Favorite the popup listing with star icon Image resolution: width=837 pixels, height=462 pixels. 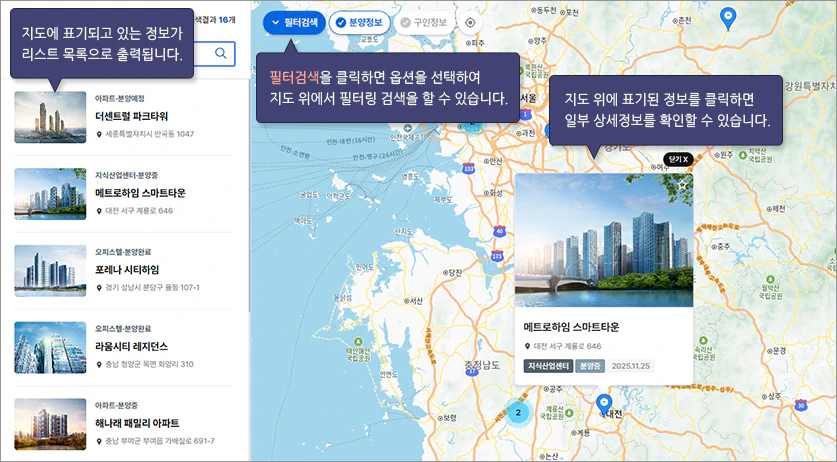click(683, 185)
